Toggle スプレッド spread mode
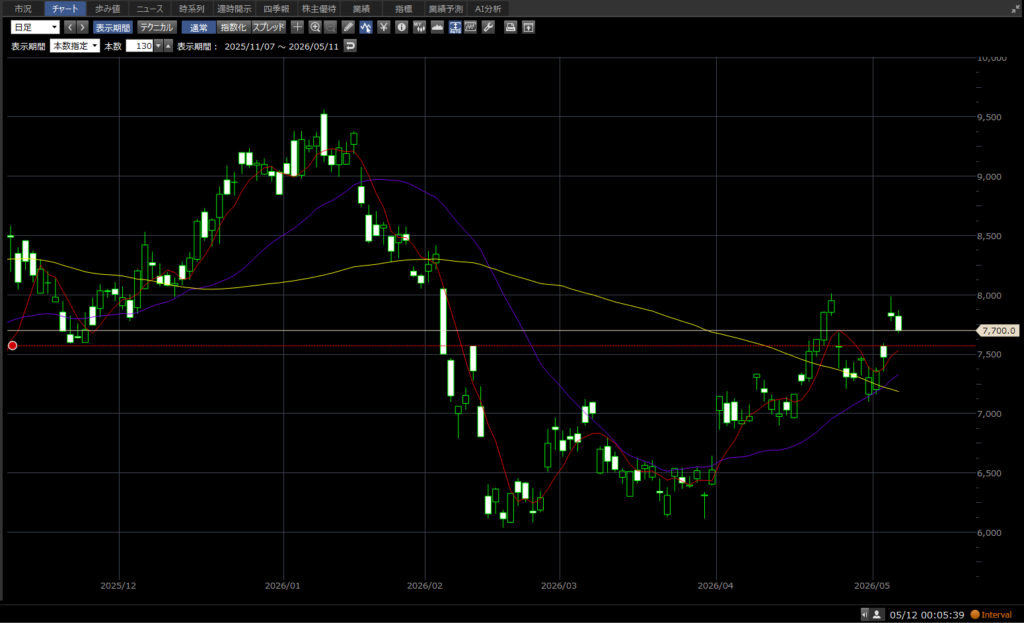This screenshot has height=623, width=1024. coord(268,27)
